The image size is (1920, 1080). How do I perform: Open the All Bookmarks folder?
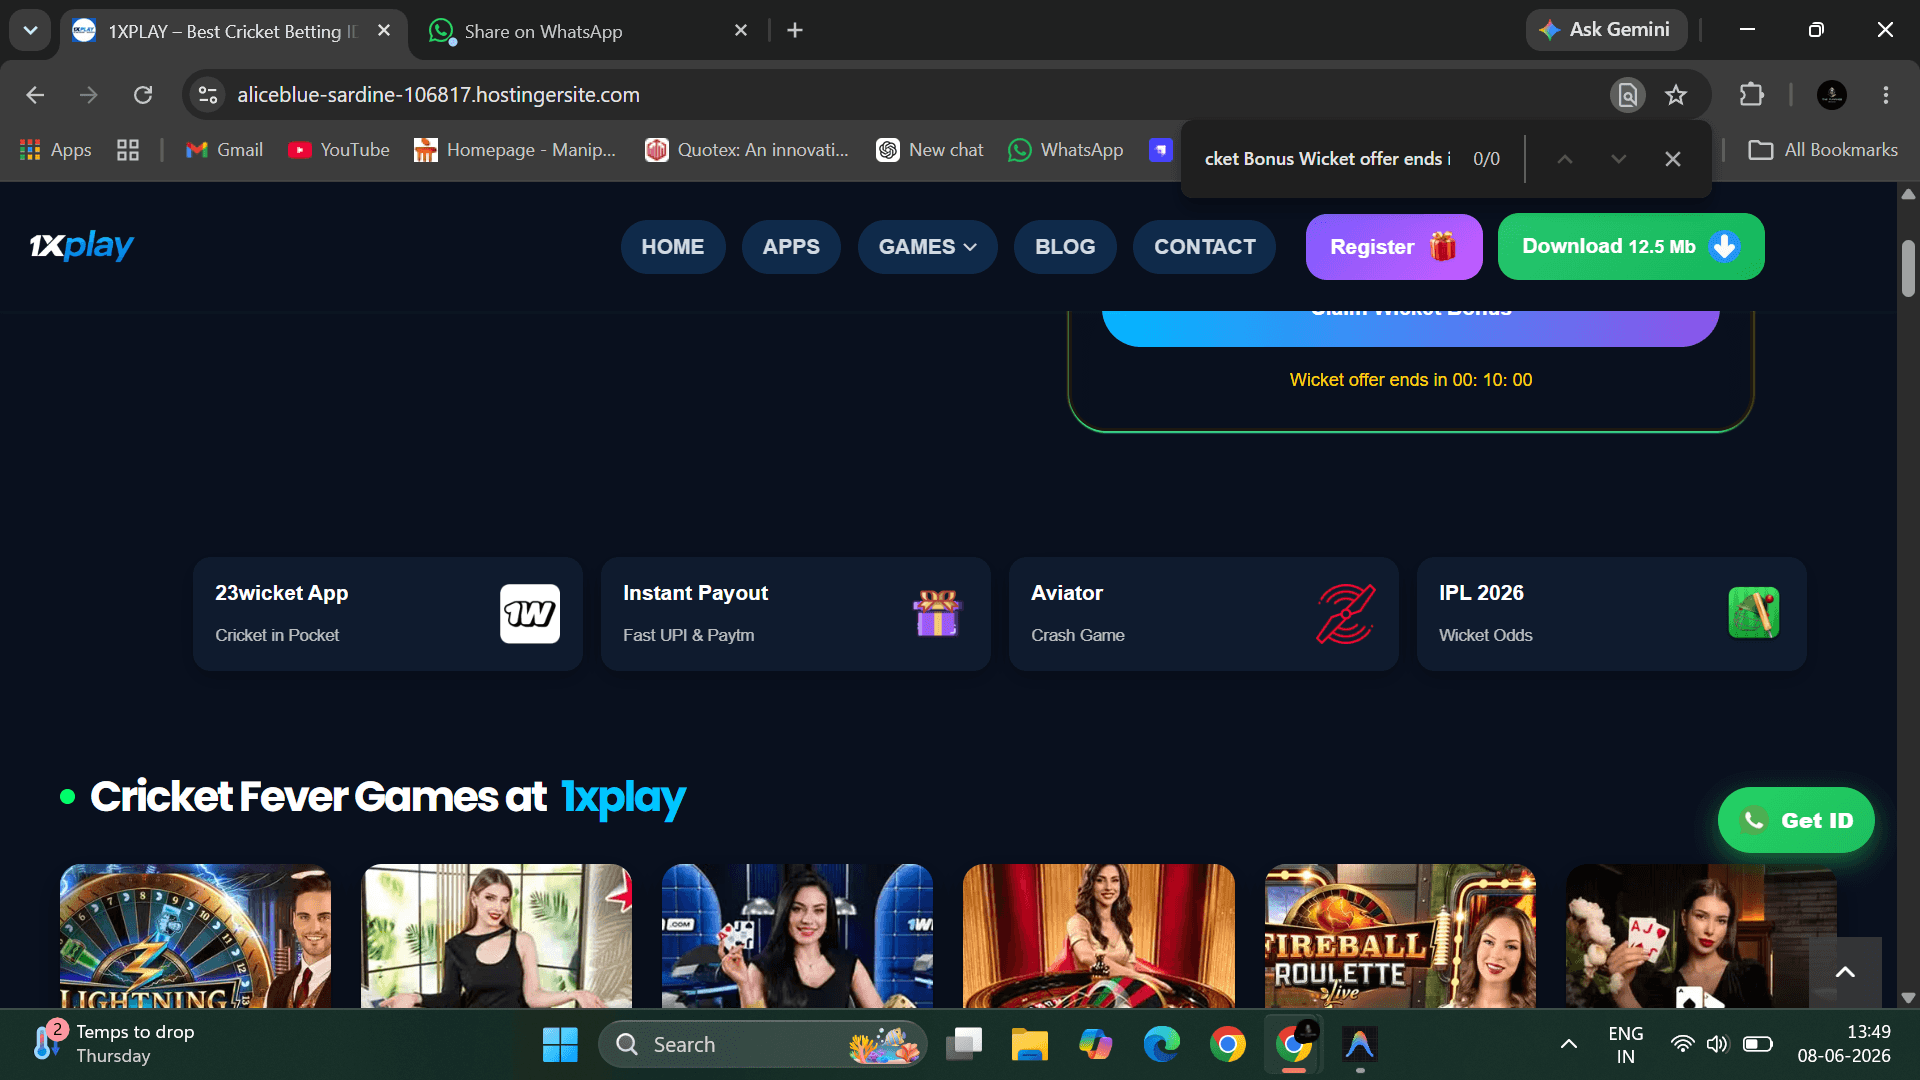pyautogui.click(x=1823, y=150)
